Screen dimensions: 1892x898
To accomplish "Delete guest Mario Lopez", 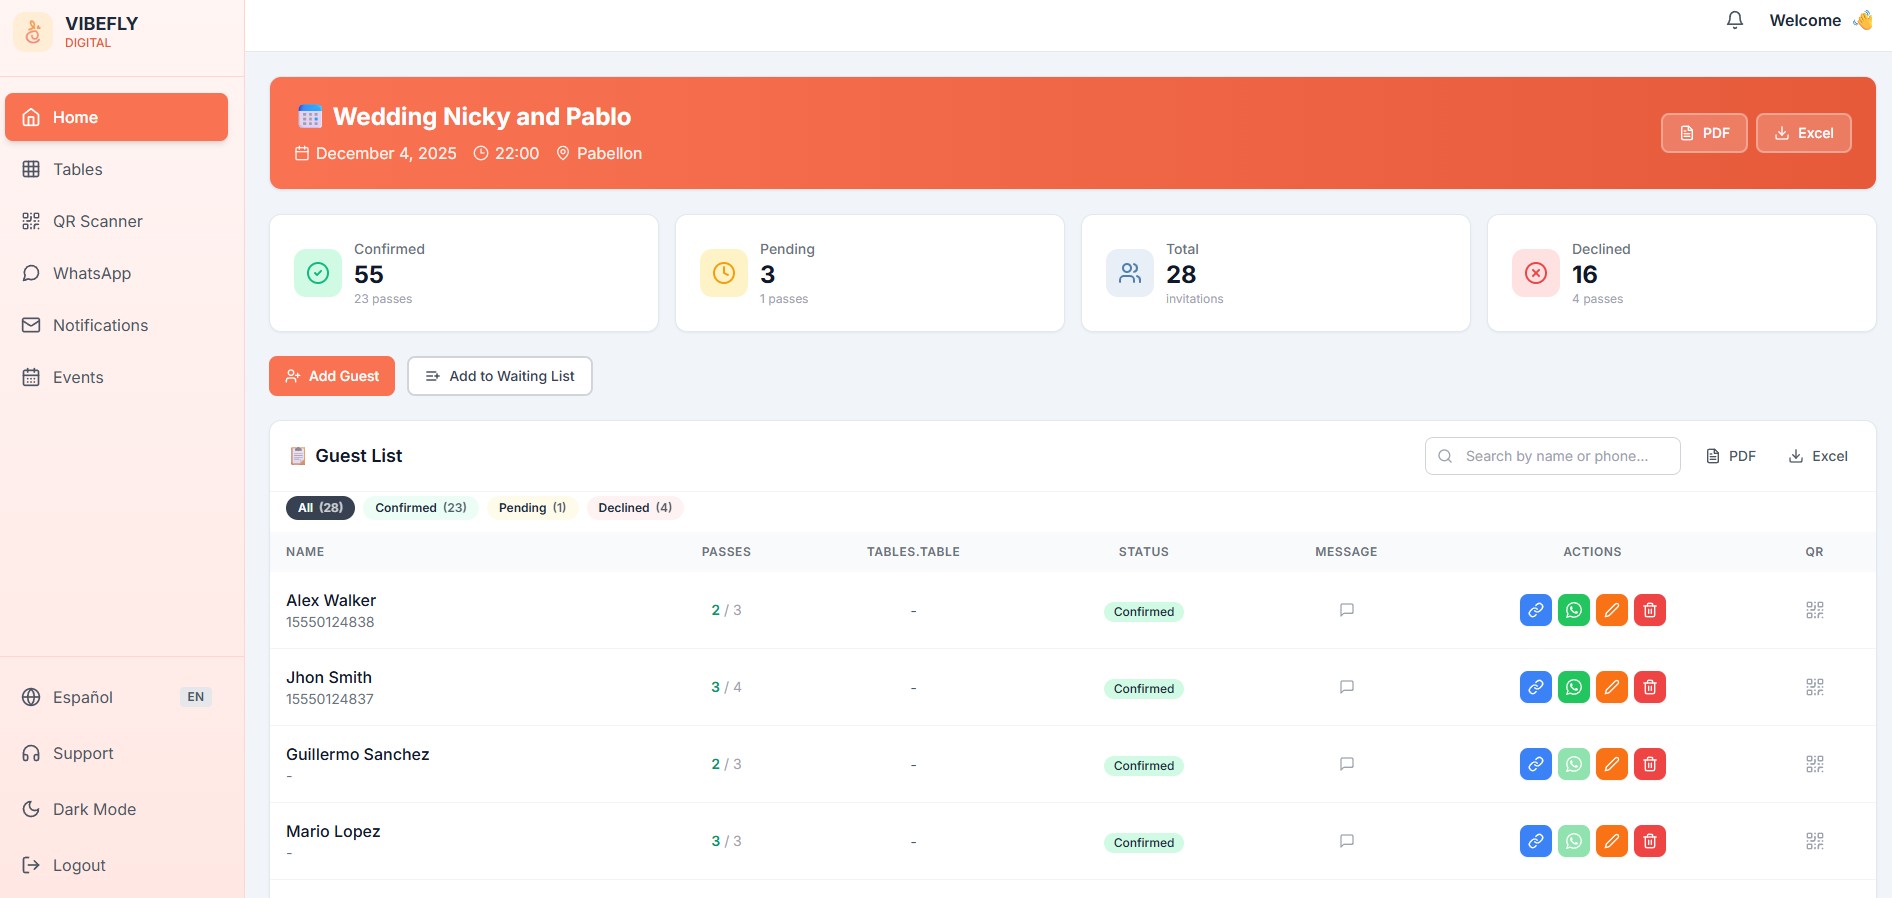I will click(1650, 841).
